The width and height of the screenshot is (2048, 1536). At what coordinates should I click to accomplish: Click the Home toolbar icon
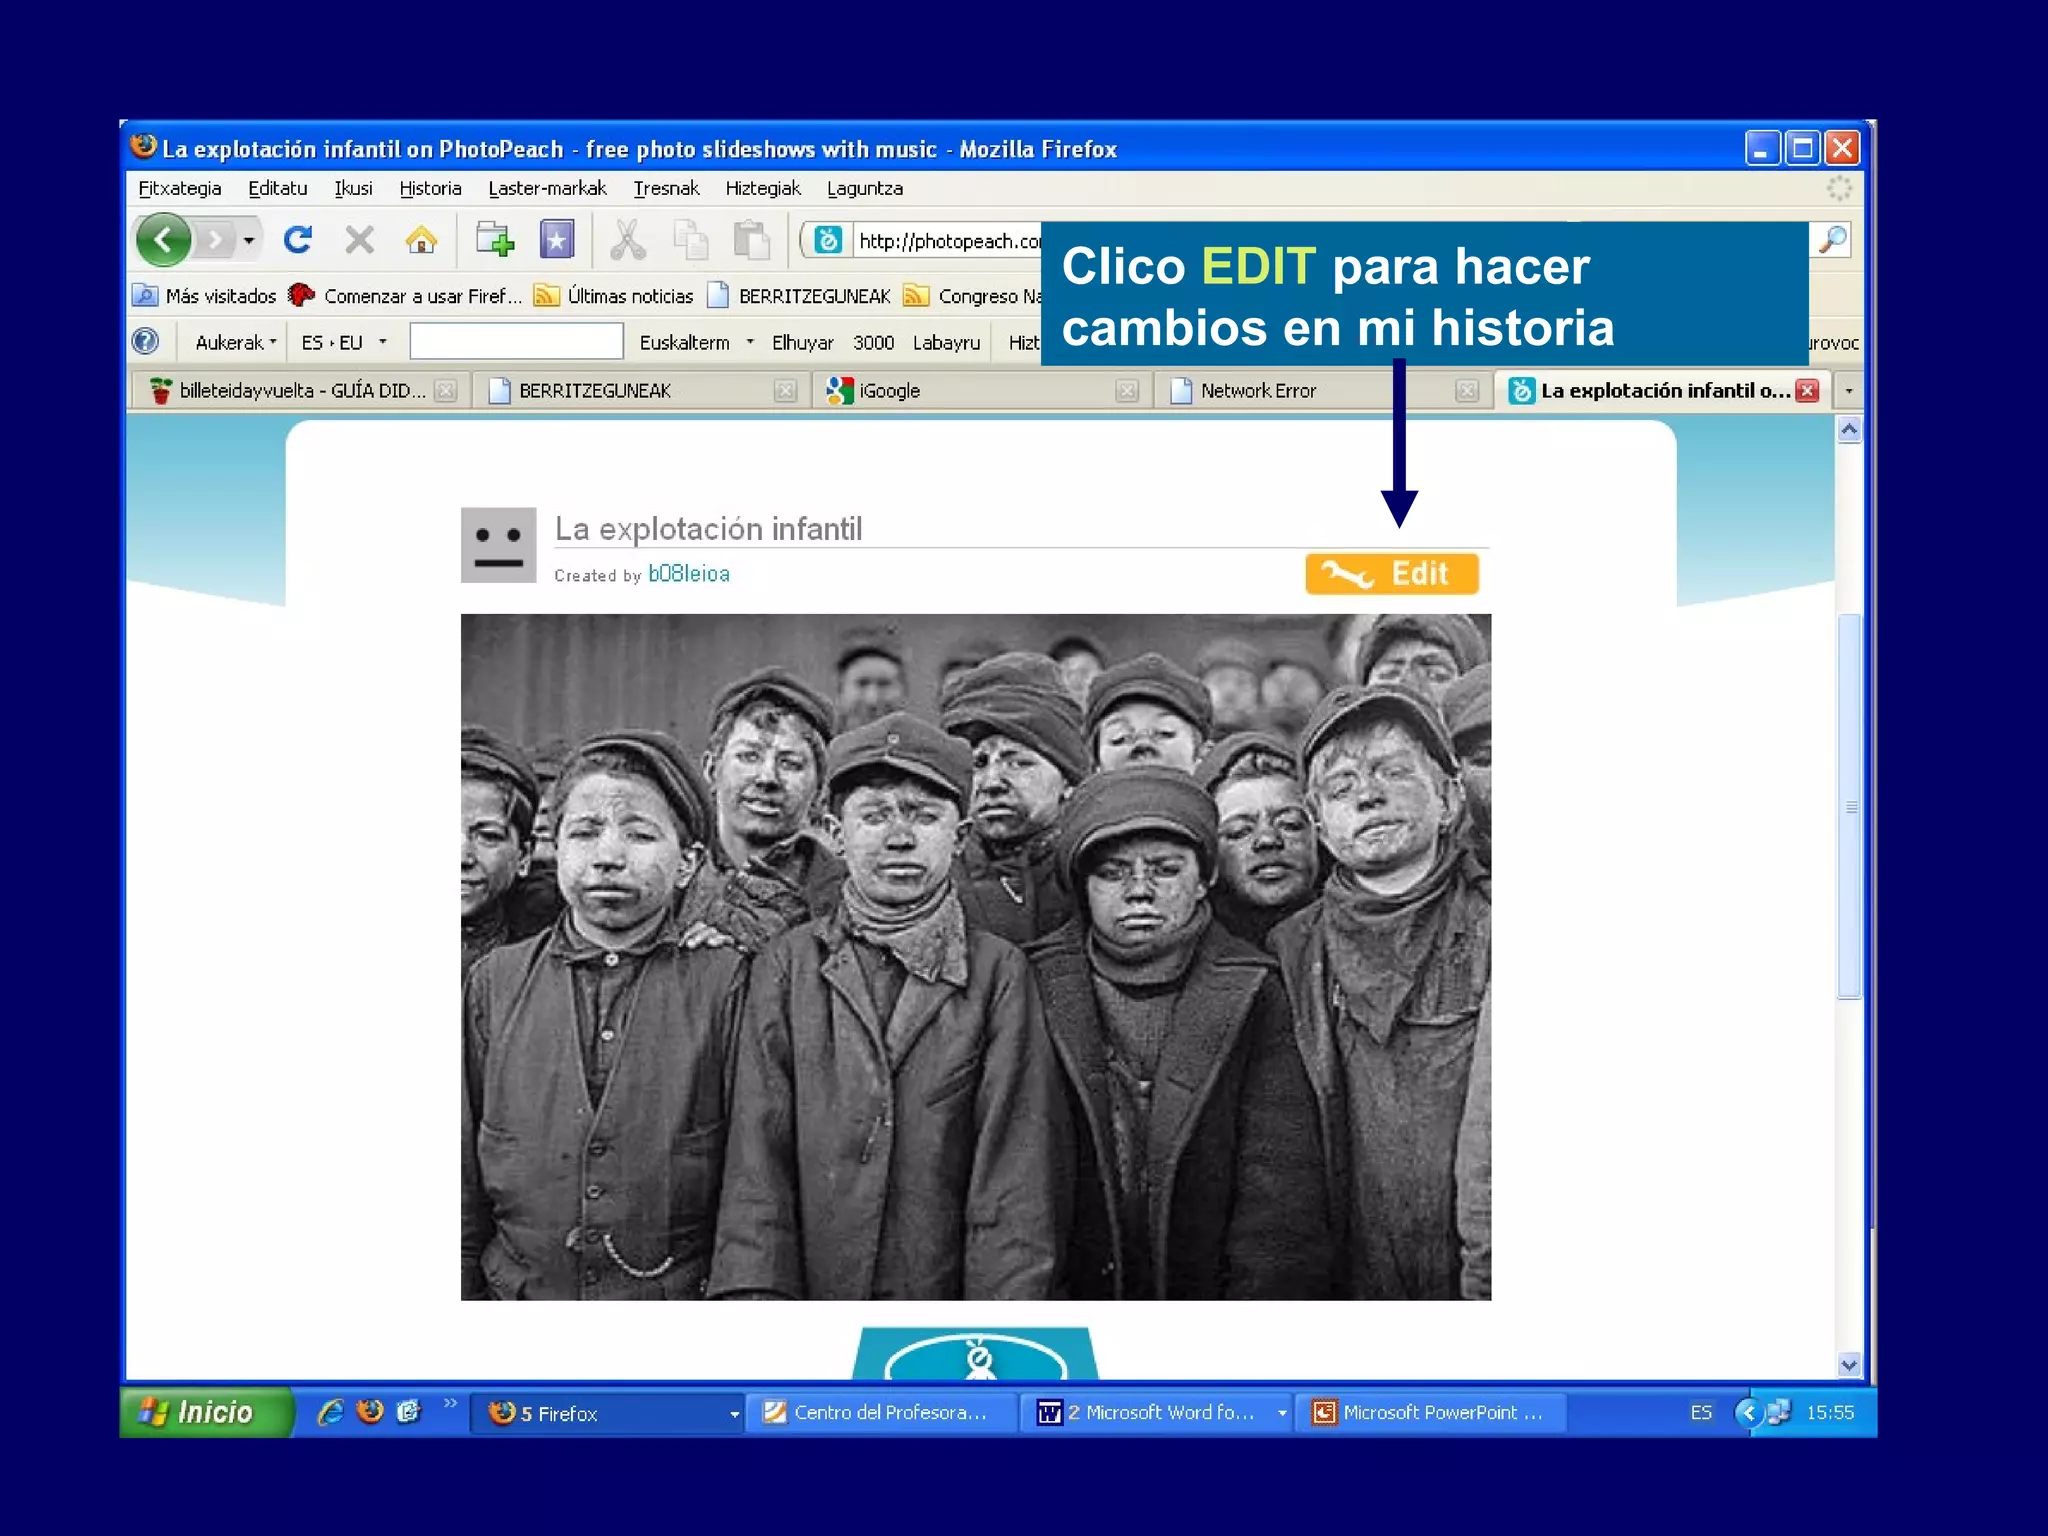coord(421,240)
